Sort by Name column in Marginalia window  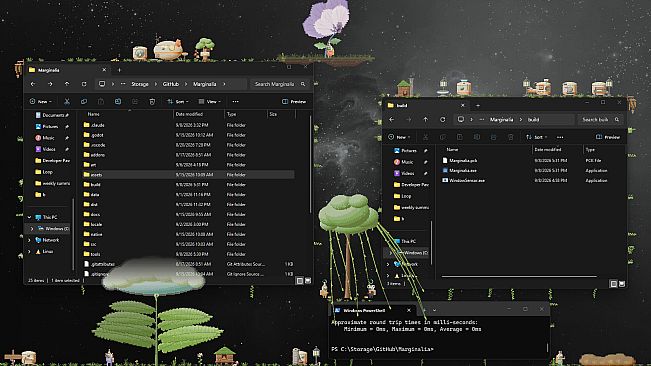pos(93,114)
